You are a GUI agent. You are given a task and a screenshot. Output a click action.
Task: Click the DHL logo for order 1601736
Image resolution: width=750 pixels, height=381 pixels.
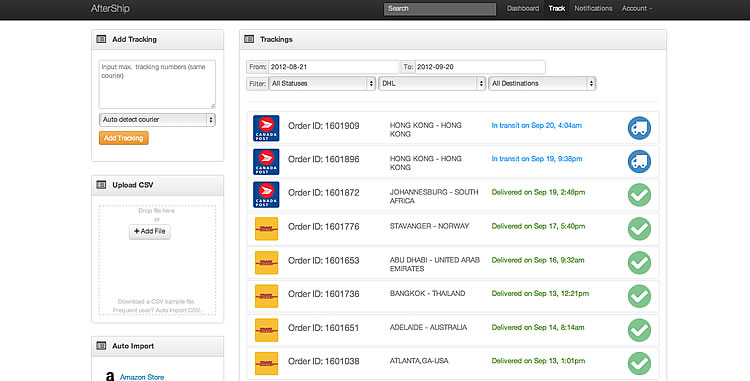(x=266, y=296)
